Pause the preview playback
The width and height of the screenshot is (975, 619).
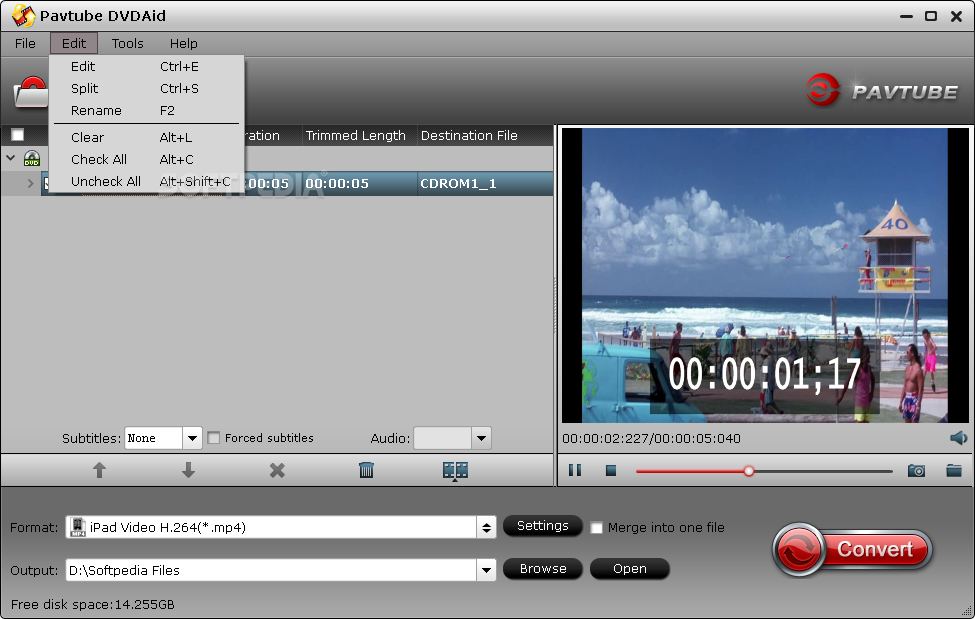tap(575, 470)
